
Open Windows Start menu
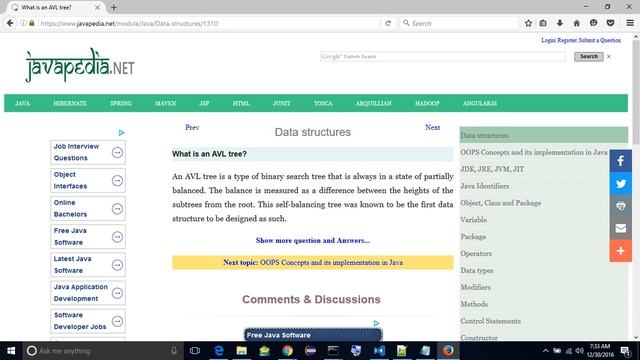pyautogui.click(x=11, y=351)
